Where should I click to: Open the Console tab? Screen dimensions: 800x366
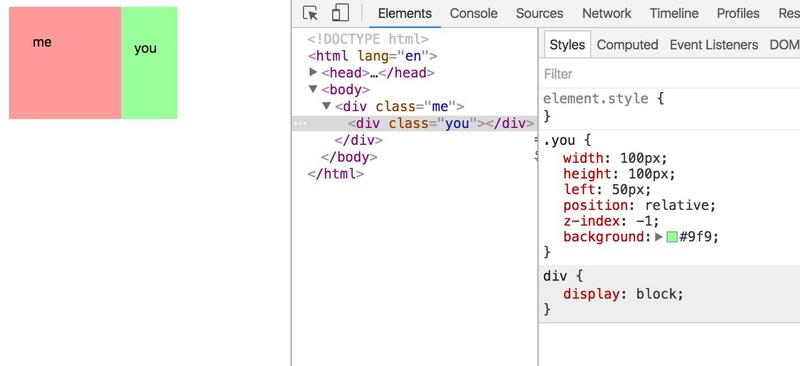[473, 13]
